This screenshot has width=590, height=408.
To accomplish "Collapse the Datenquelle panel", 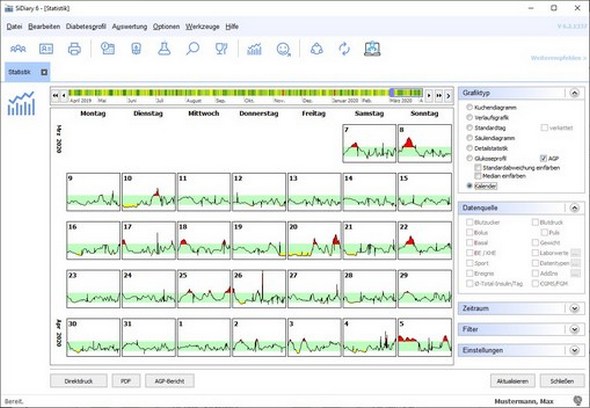I will point(574,208).
